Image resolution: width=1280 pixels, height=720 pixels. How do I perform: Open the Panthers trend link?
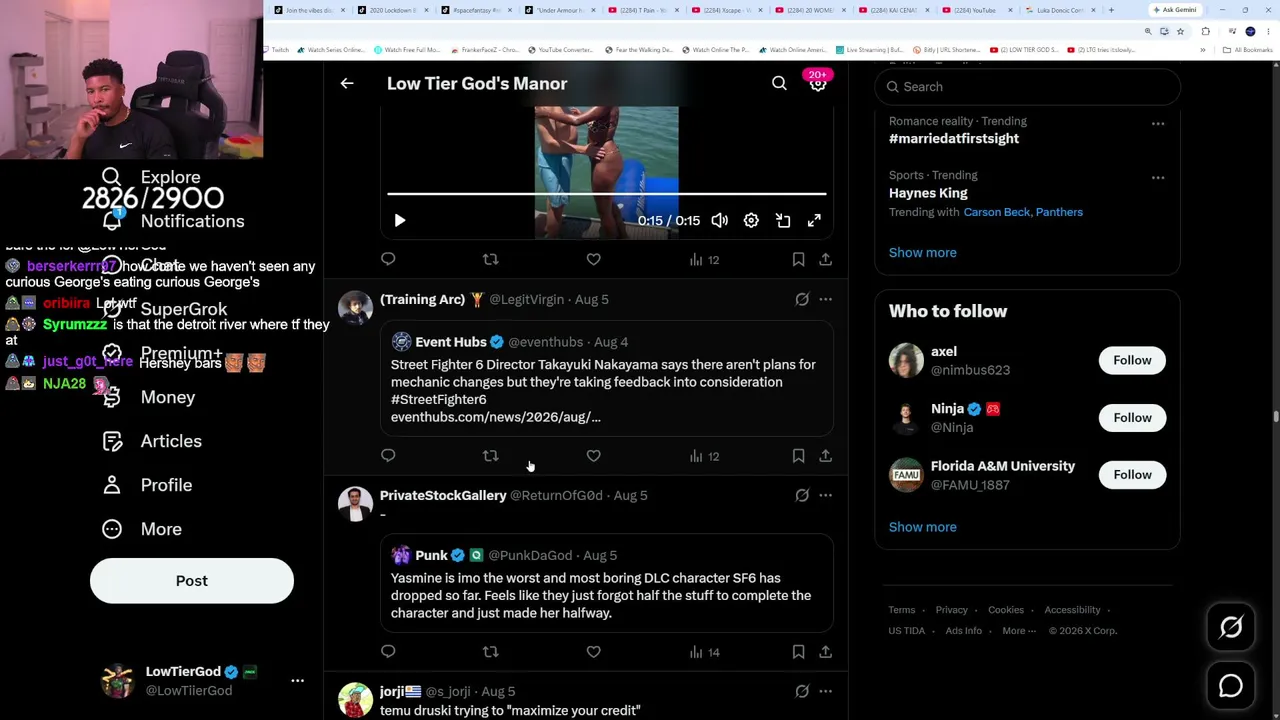pyautogui.click(x=1059, y=212)
